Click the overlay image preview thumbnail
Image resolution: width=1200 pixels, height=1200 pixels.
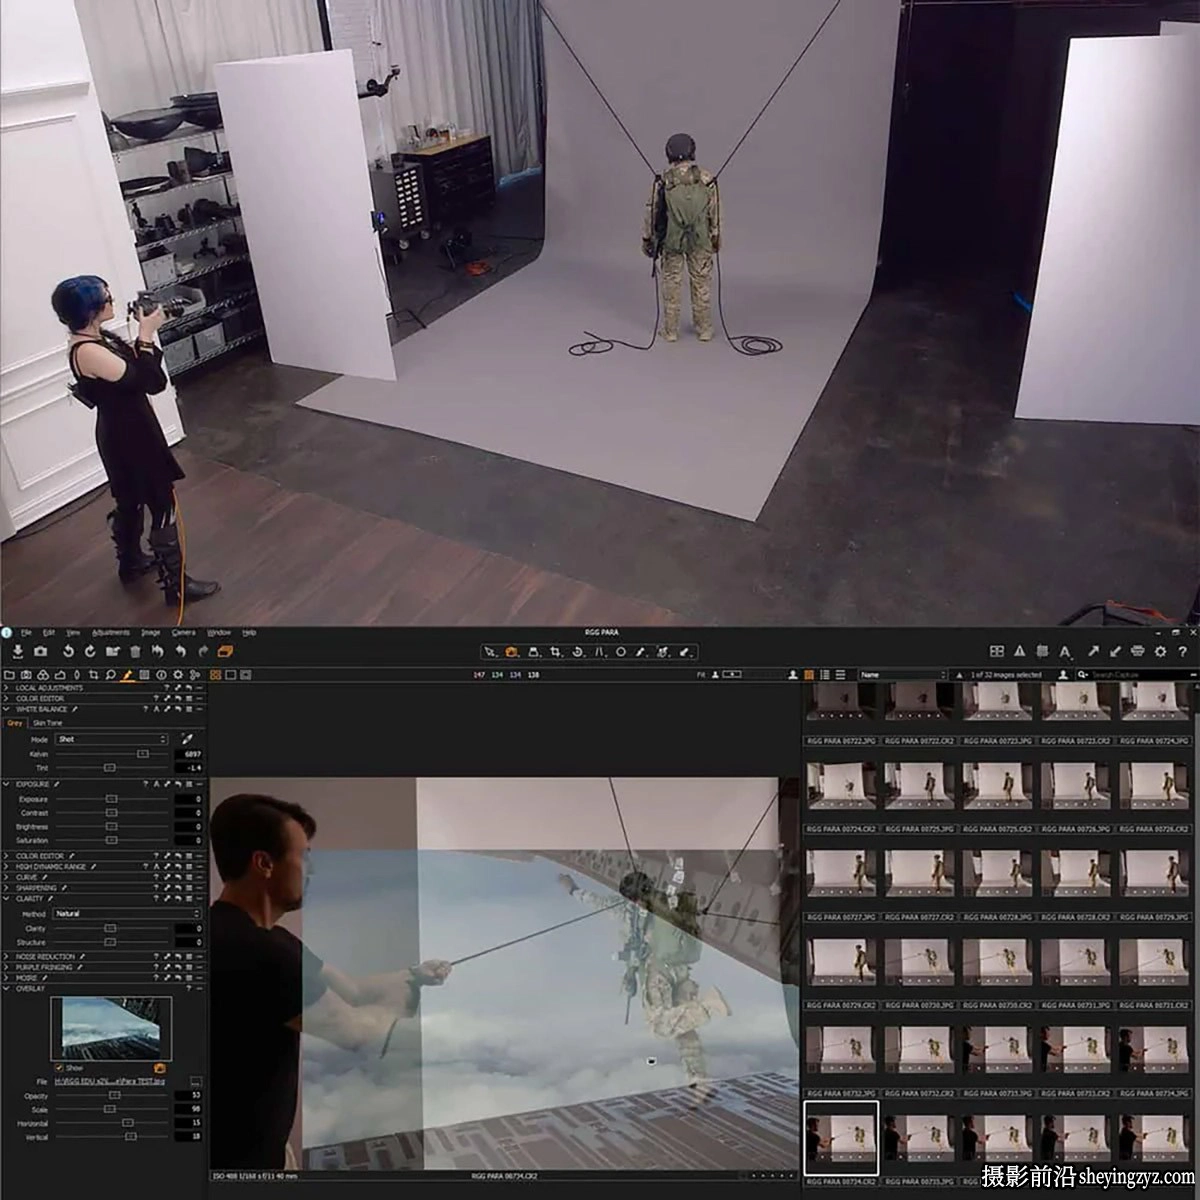pyautogui.click(x=111, y=1028)
